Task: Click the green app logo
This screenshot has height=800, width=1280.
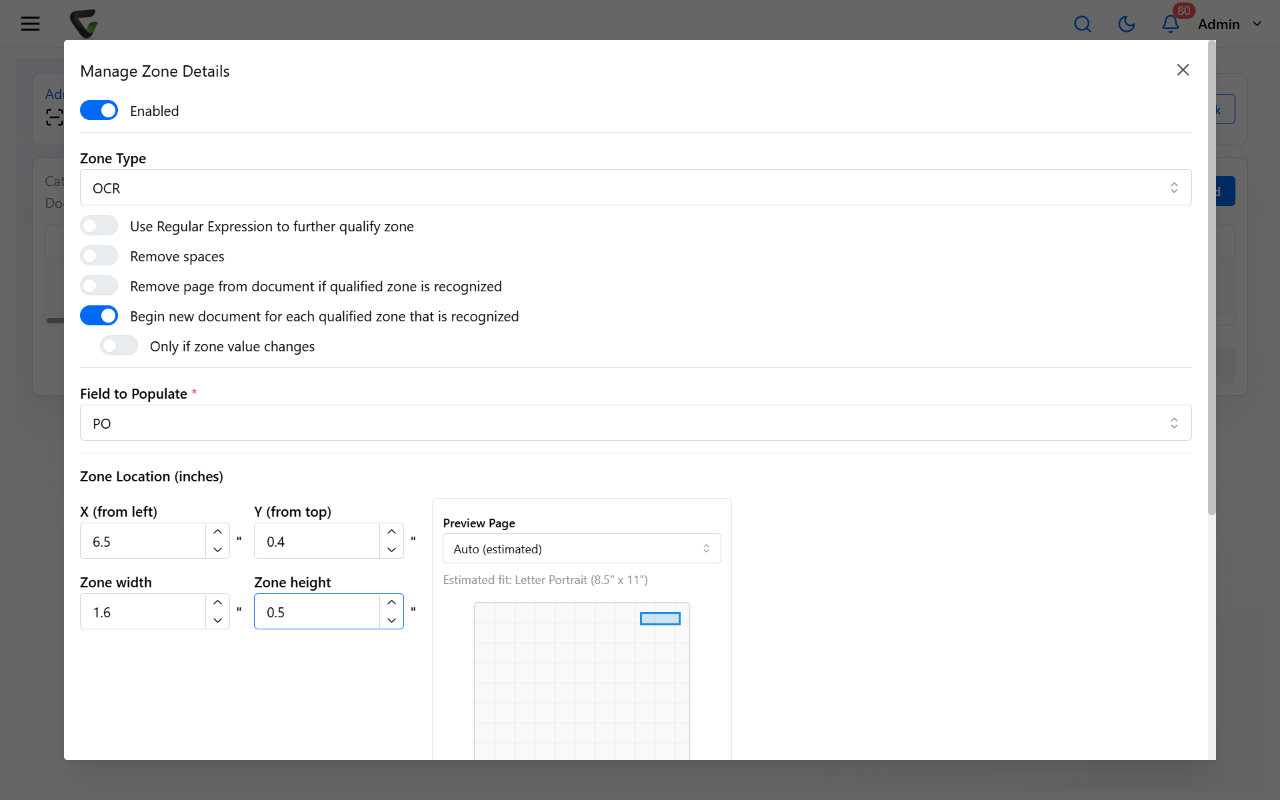Action: coord(84,24)
